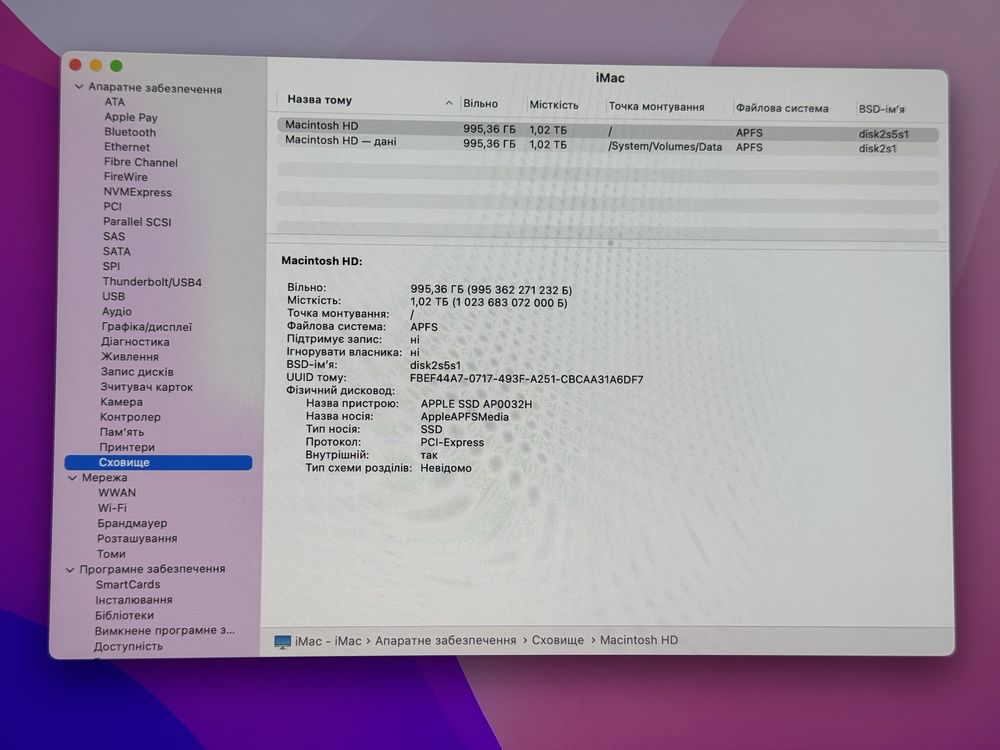Click Апаратне забезпечення in path bar
The image size is (1000, 750).
[445, 640]
